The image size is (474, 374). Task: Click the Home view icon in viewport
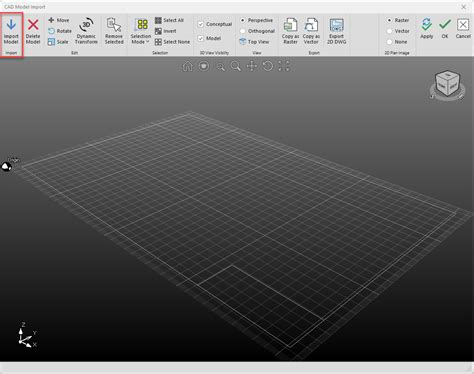[x=188, y=66]
